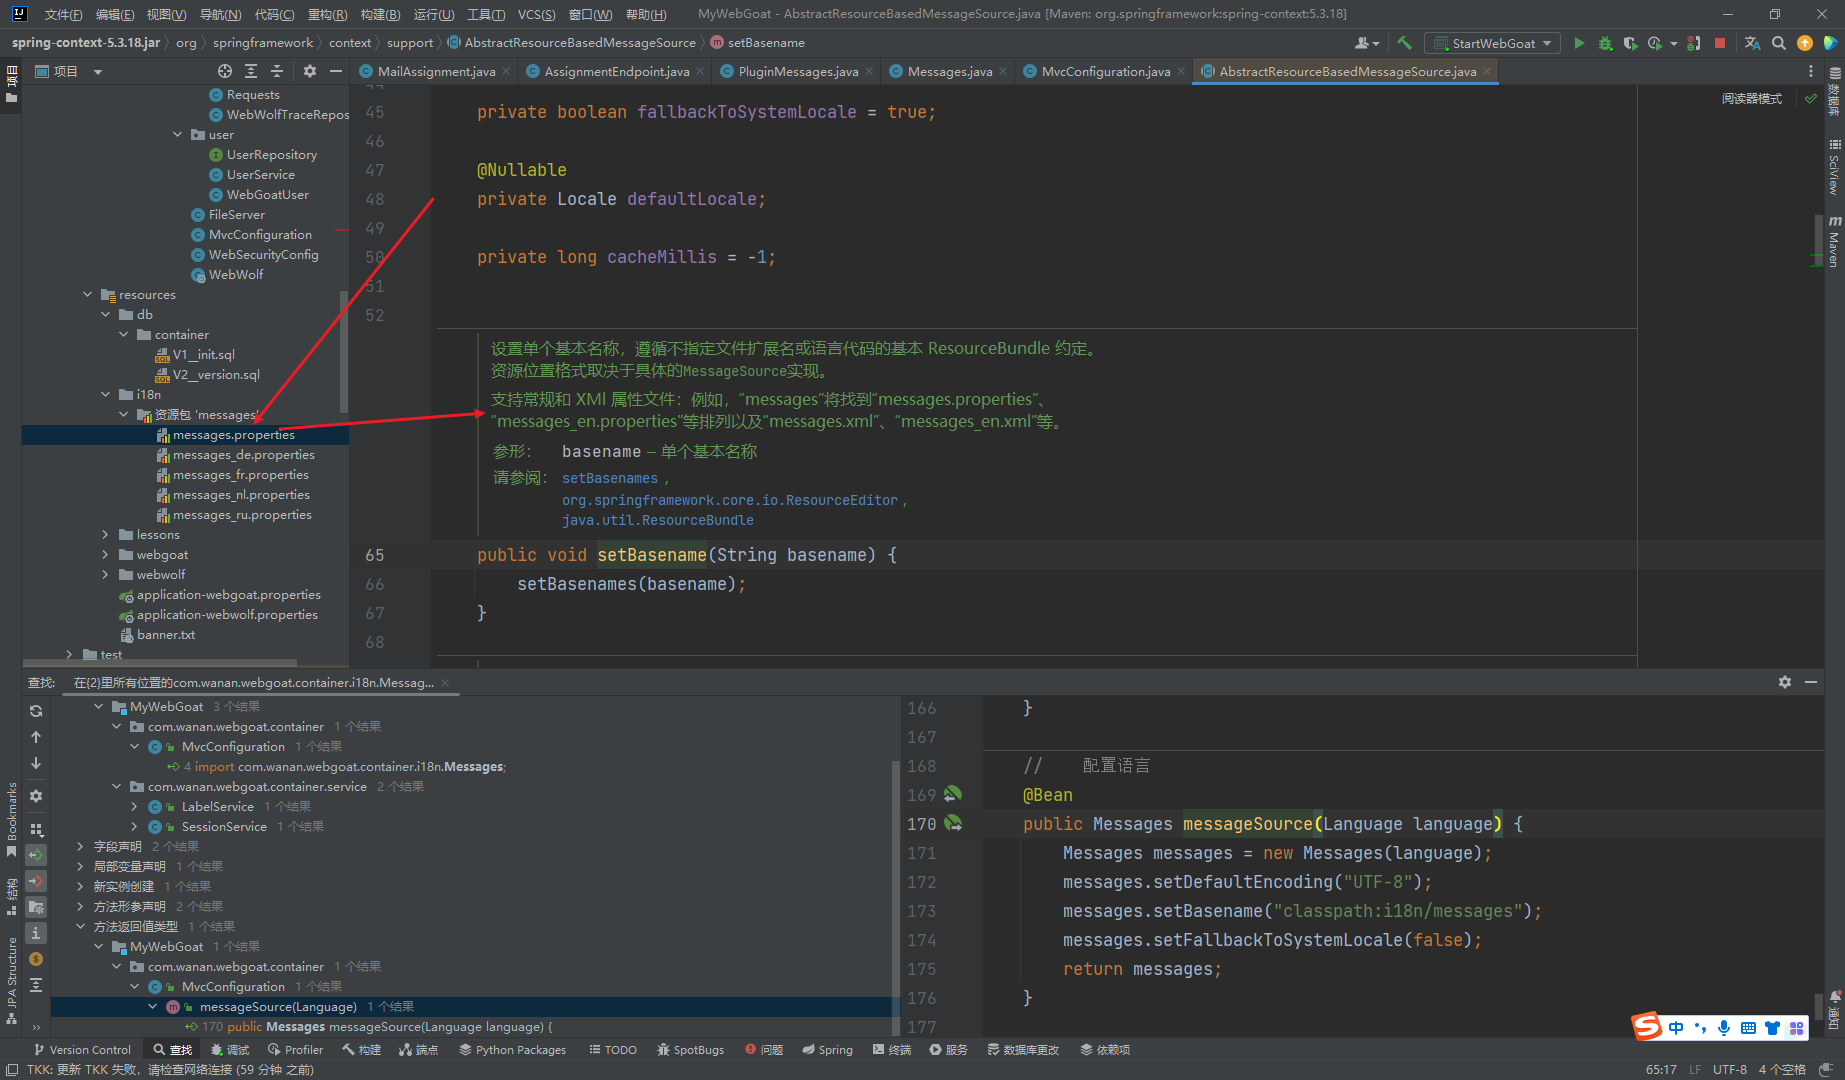Open the 重构(R) menu
The height and width of the screenshot is (1080, 1845).
pos(327,14)
